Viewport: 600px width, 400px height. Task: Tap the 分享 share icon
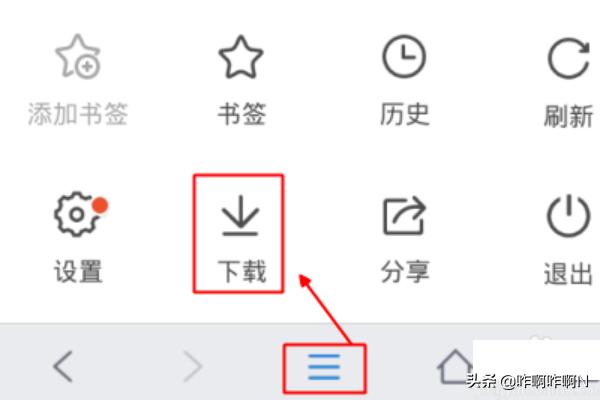tap(404, 216)
